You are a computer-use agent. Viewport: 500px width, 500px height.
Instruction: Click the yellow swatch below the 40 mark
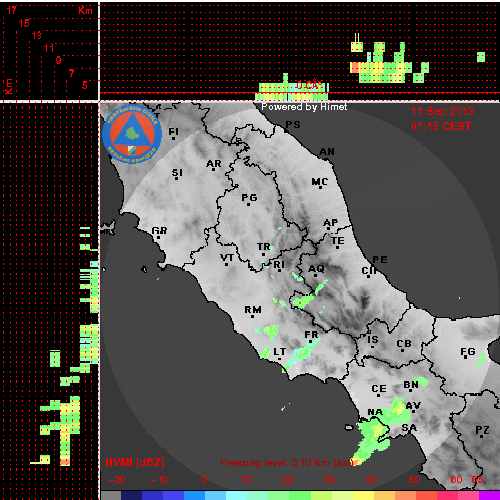pos(364,495)
